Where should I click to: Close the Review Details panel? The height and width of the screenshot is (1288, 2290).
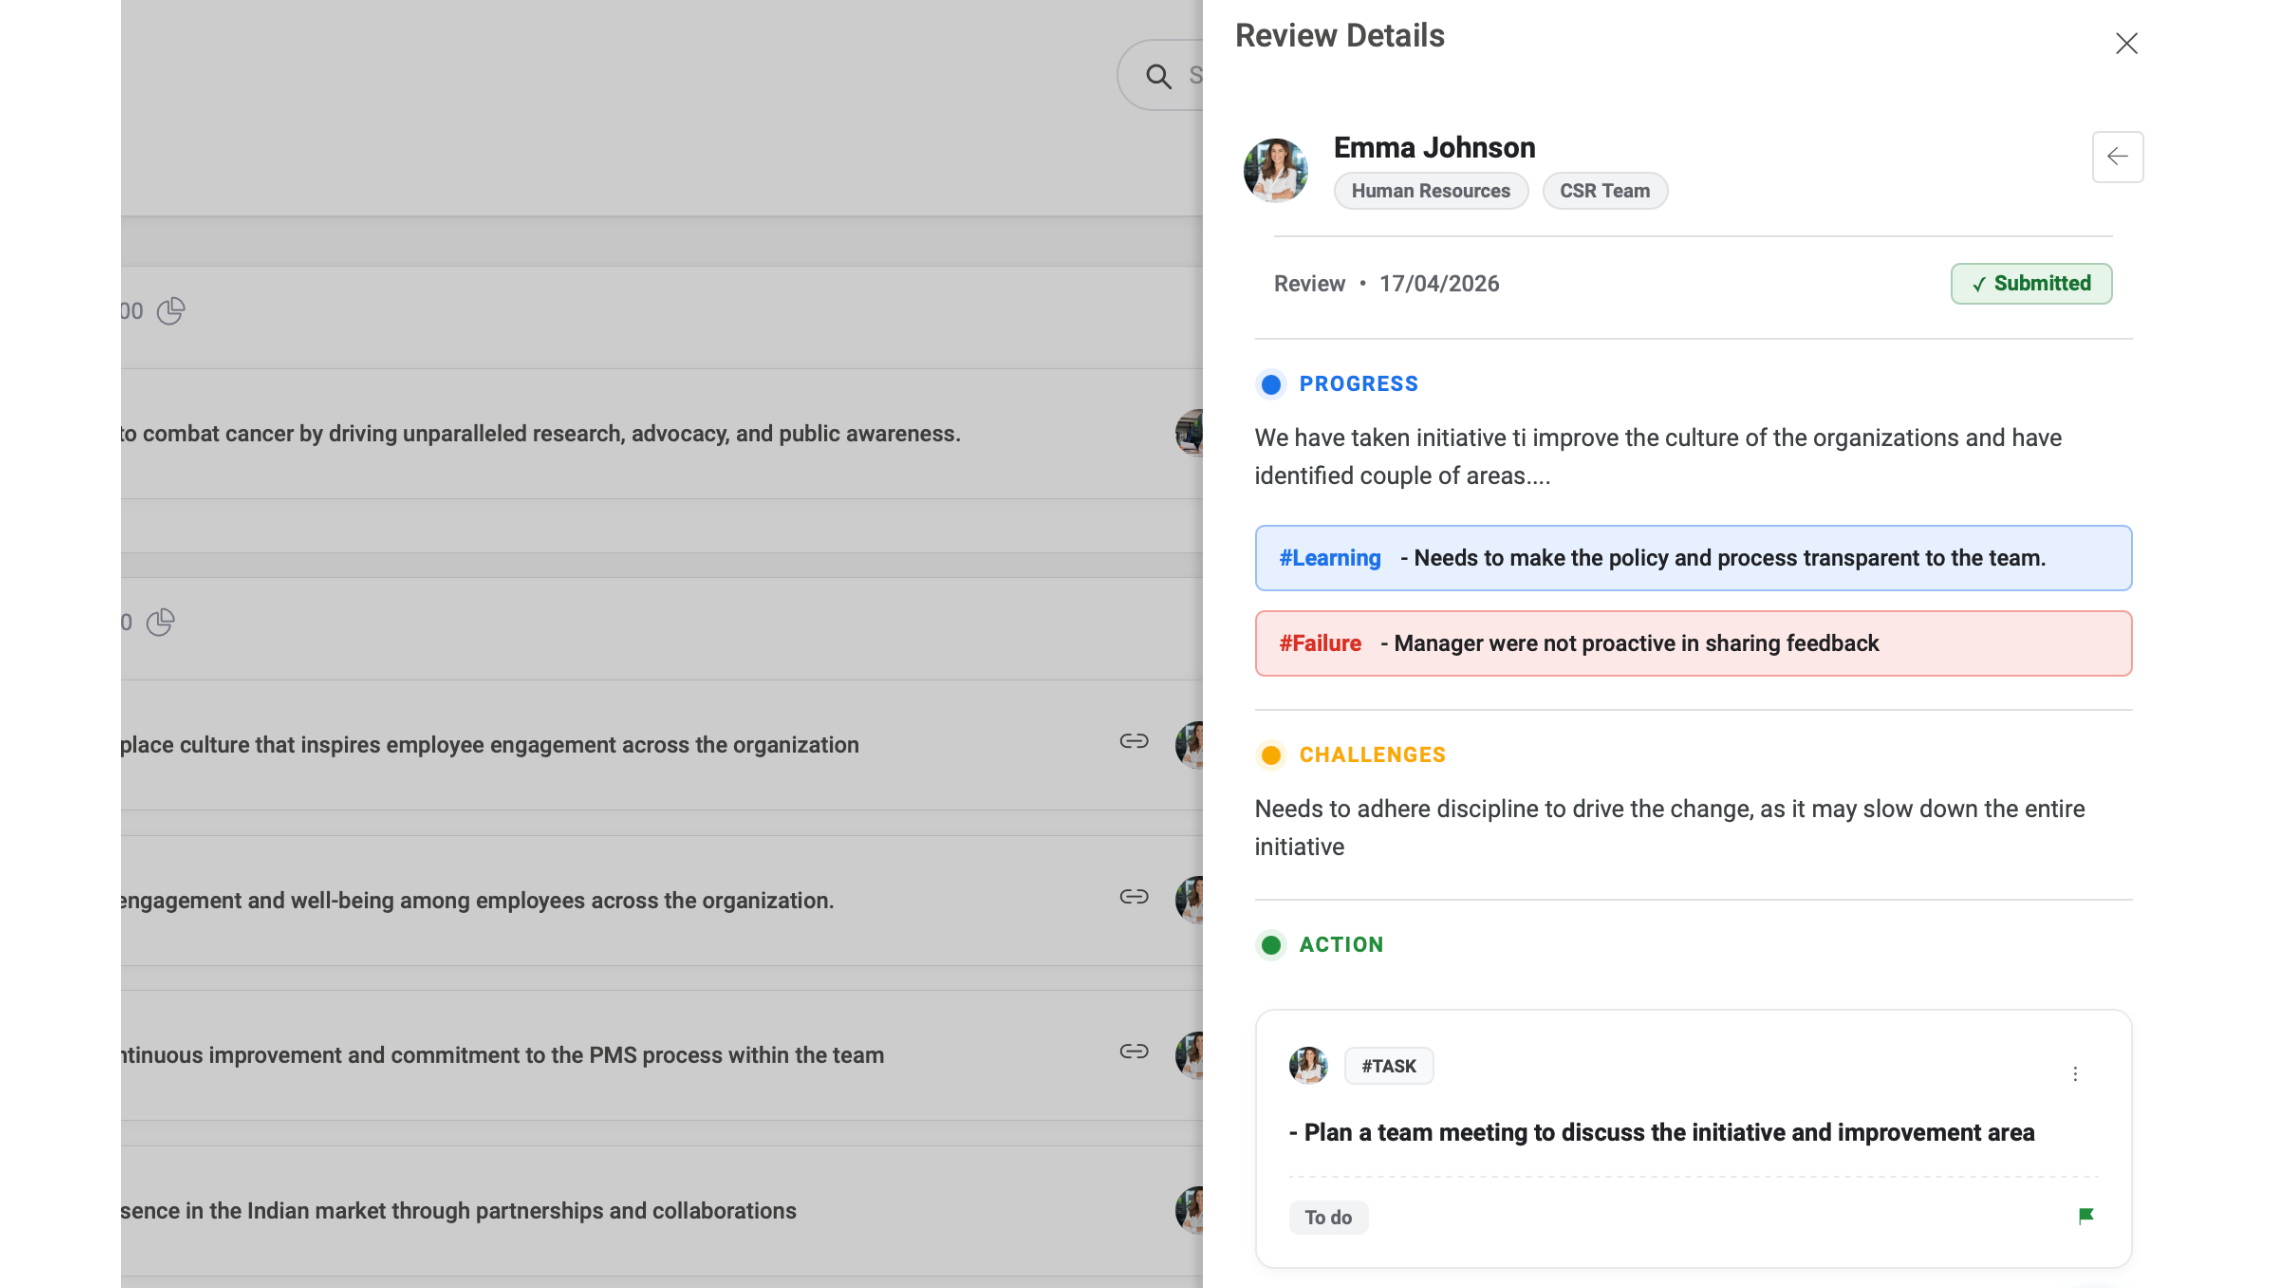point(2126,43)
